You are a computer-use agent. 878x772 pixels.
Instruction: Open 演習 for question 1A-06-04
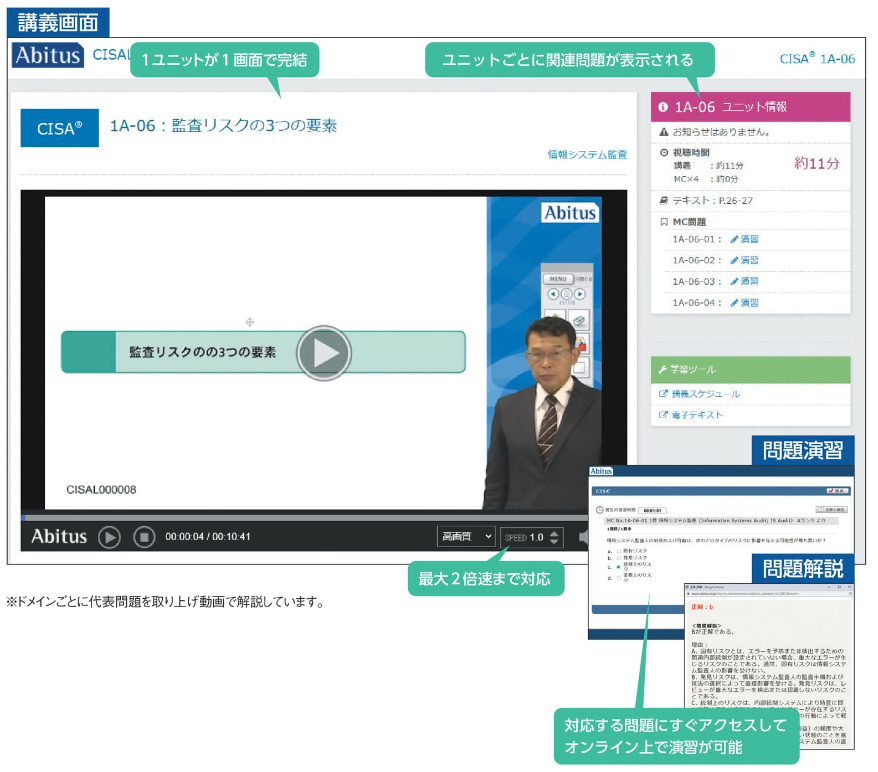[744, 303]
